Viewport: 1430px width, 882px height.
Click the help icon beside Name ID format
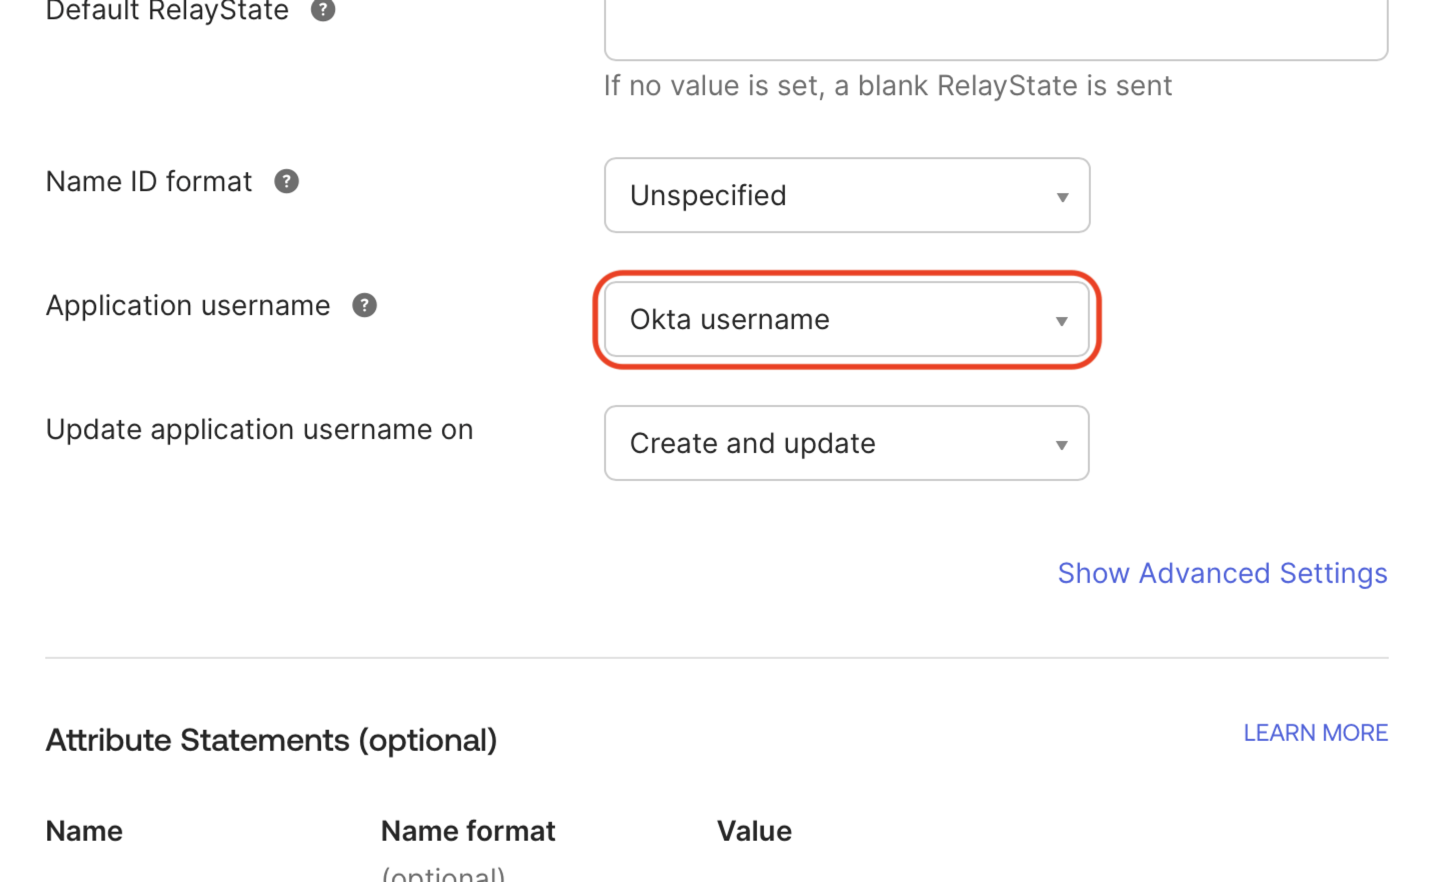[x=287, y=181]
